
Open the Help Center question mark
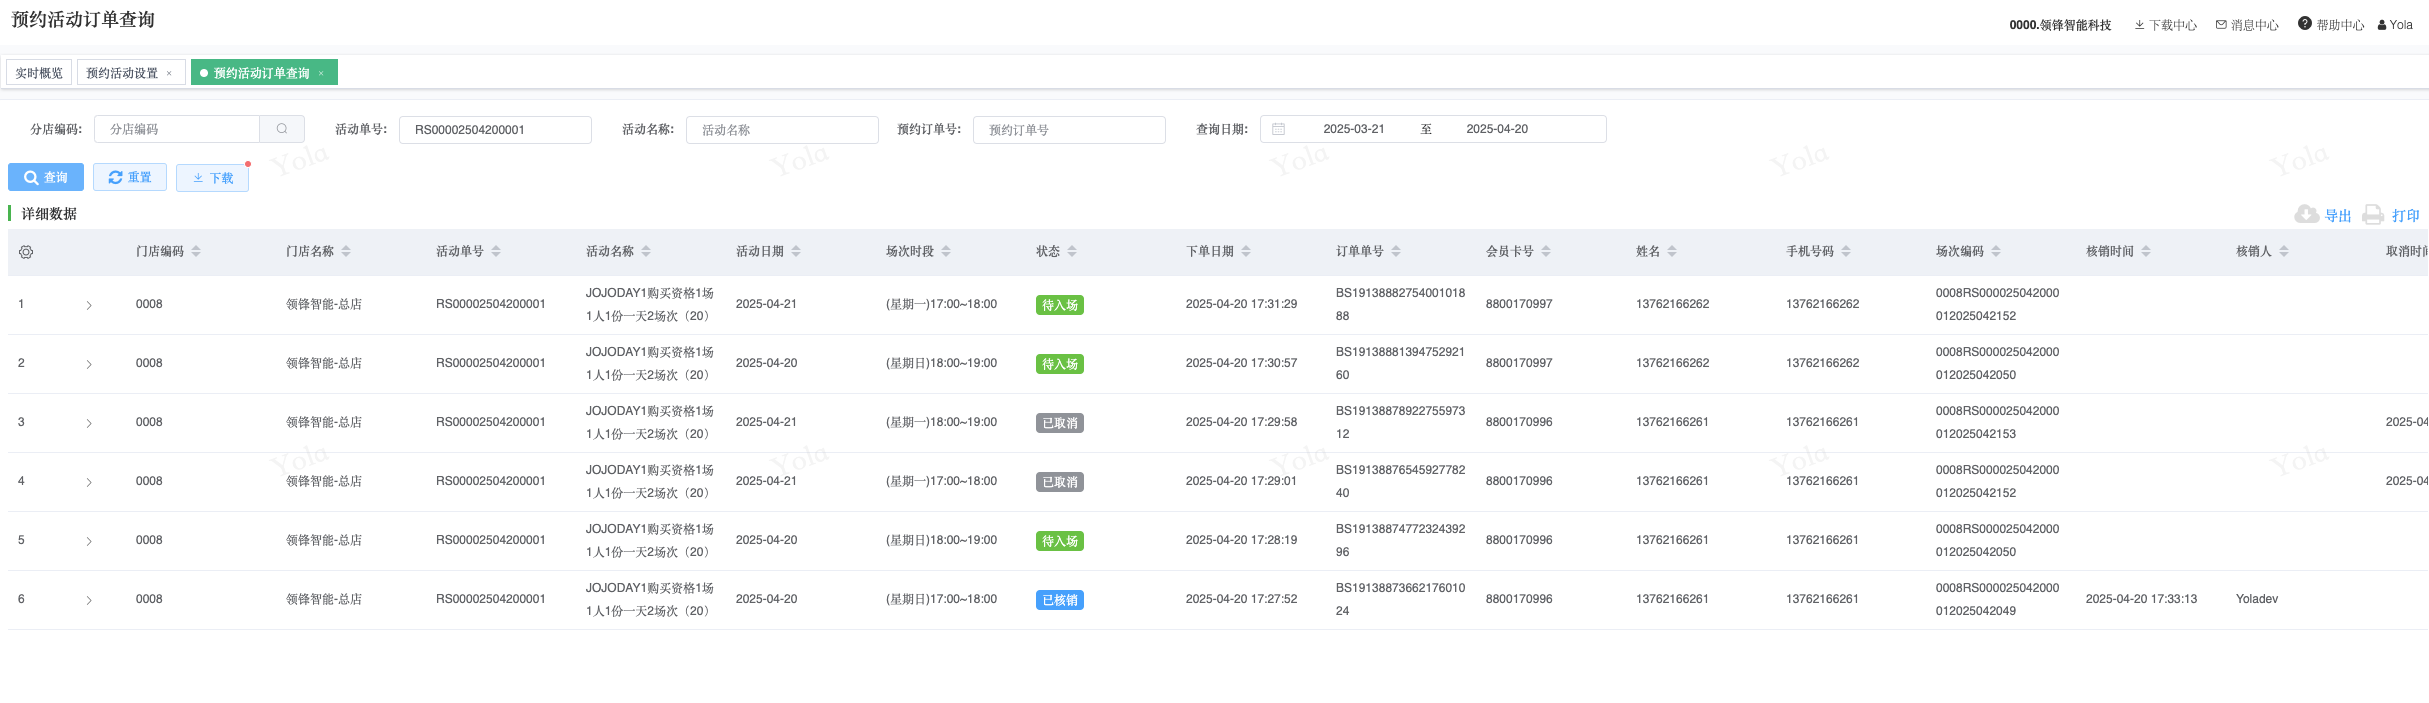point(2330,25)
